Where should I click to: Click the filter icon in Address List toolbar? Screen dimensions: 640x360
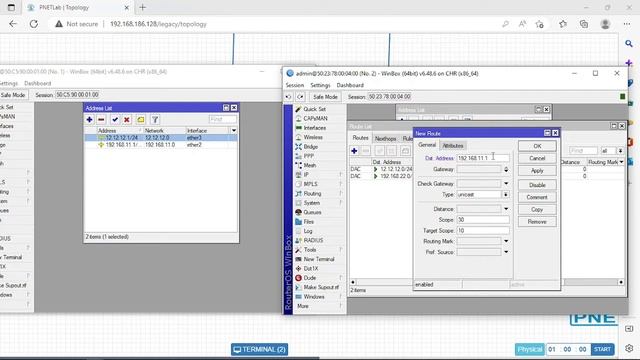click(155, 120)
